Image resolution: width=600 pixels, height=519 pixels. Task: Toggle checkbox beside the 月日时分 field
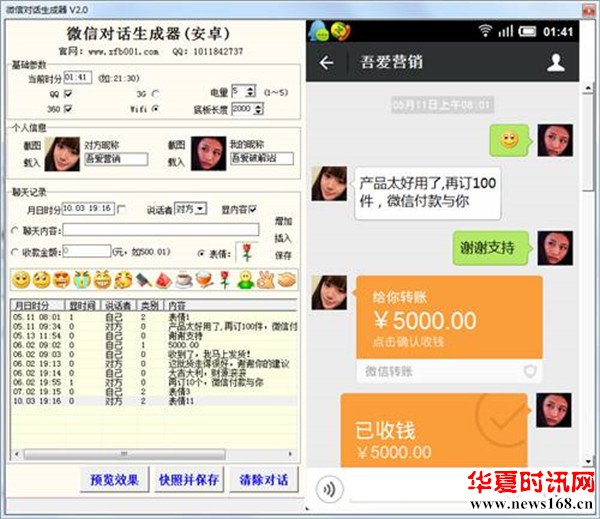[x=122, y=209]
